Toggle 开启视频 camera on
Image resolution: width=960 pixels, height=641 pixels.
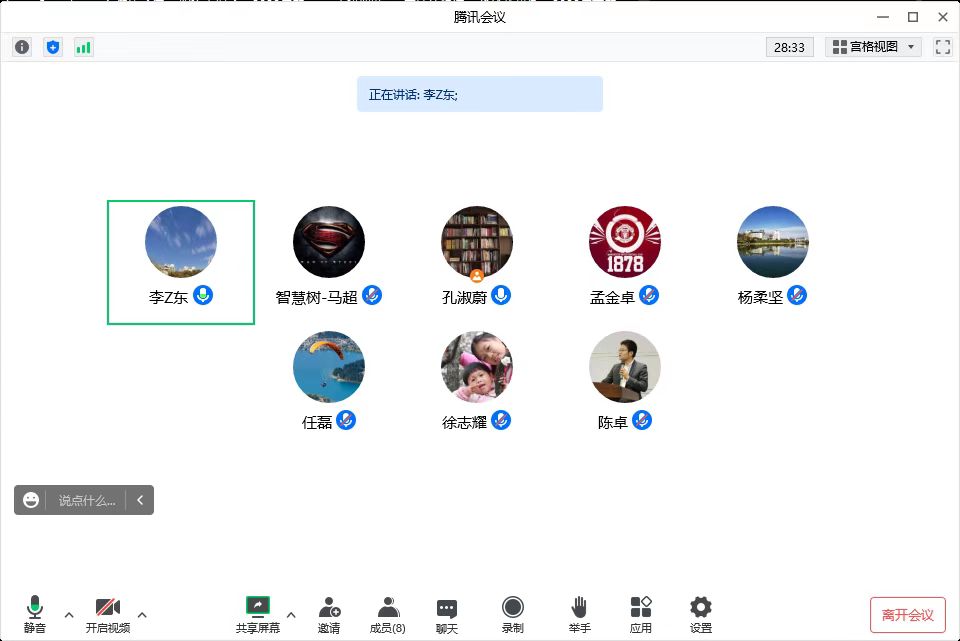pyautogui.click(x=108, y=613)
